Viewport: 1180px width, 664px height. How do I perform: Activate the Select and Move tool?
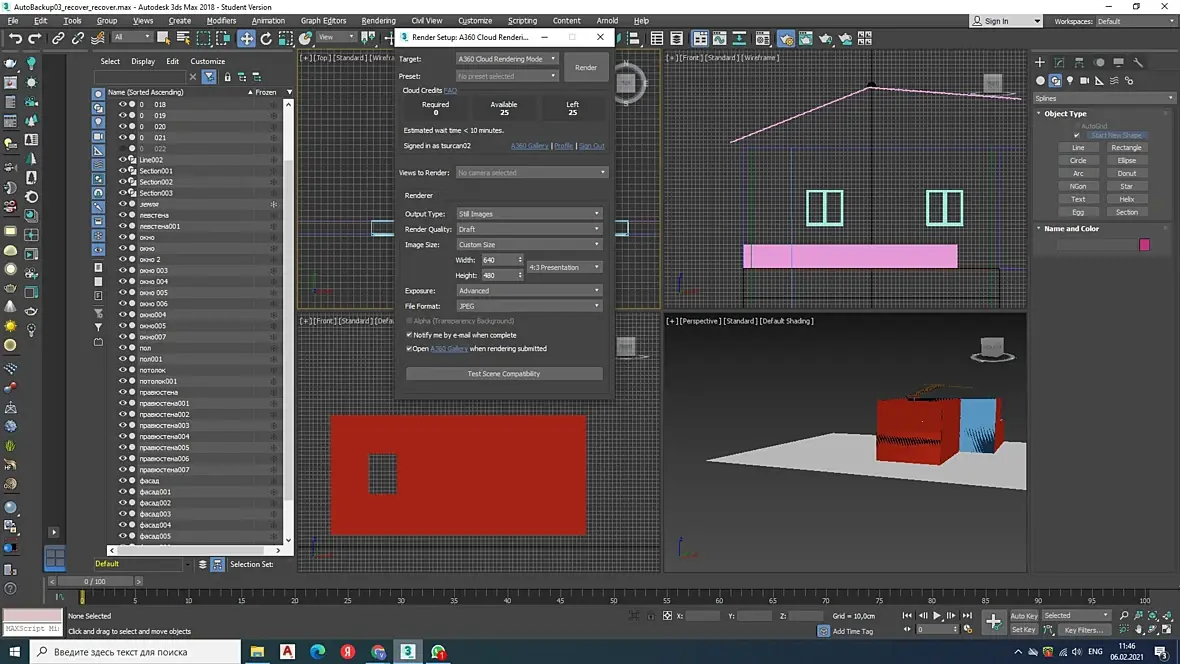click(246, 38)
